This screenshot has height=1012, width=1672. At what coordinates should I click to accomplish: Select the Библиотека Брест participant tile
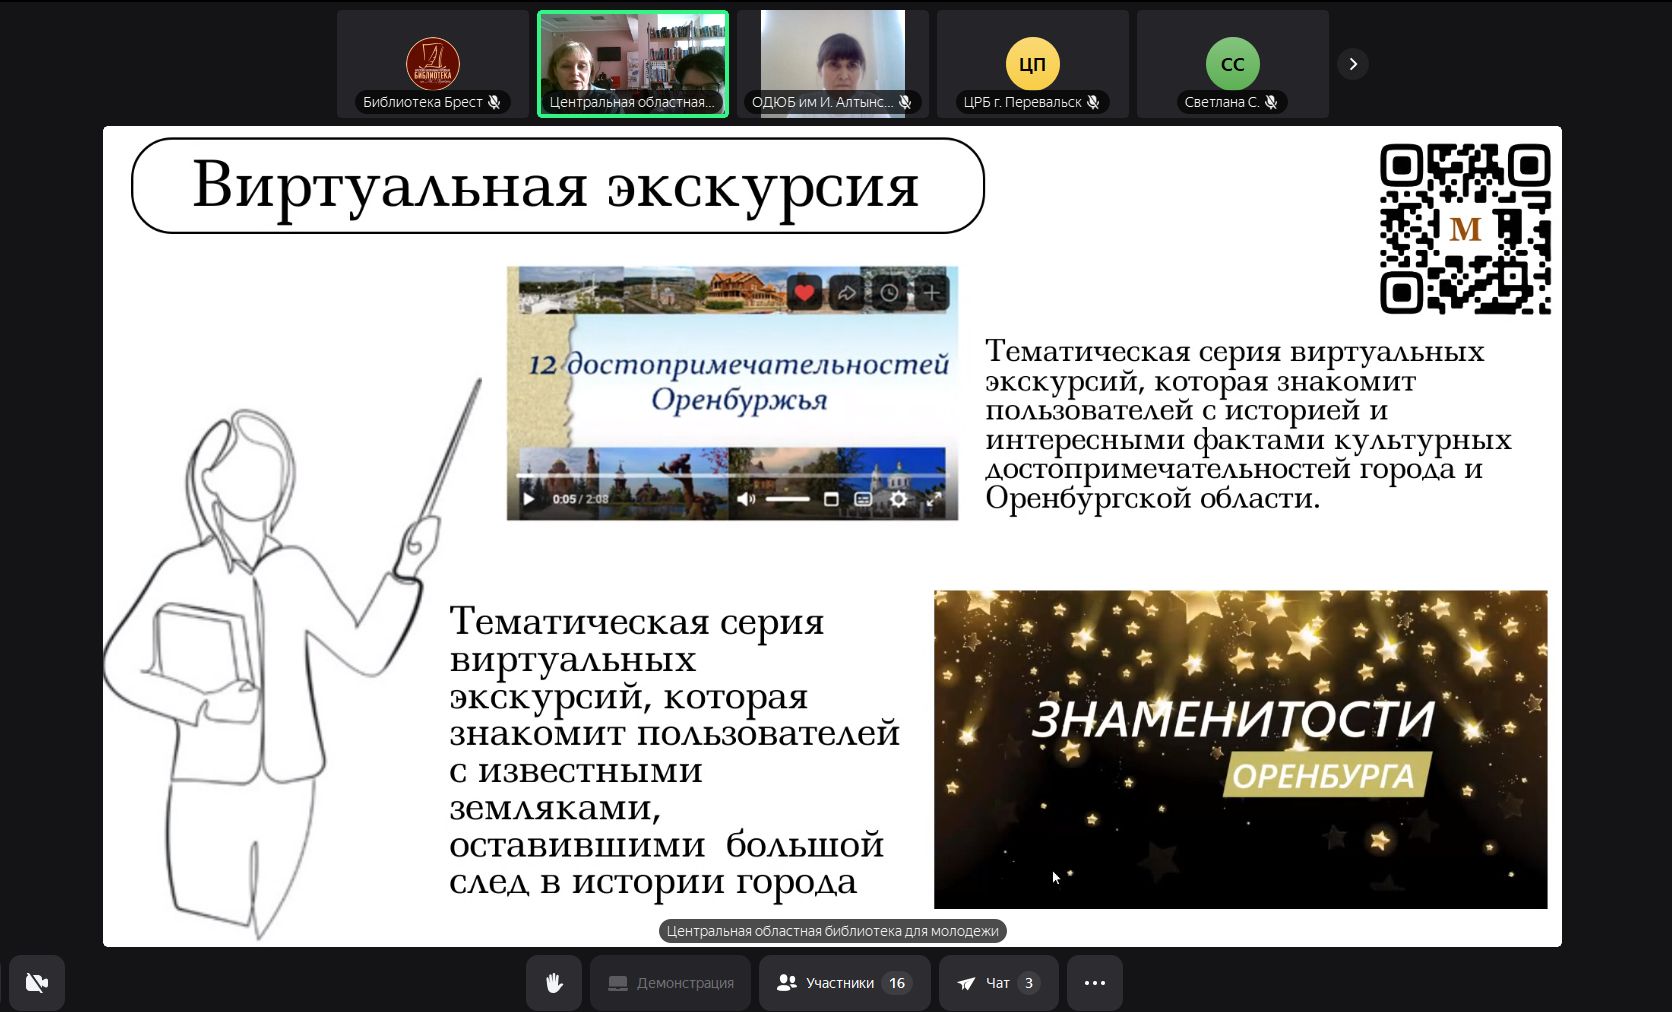(x=432, y=64)
